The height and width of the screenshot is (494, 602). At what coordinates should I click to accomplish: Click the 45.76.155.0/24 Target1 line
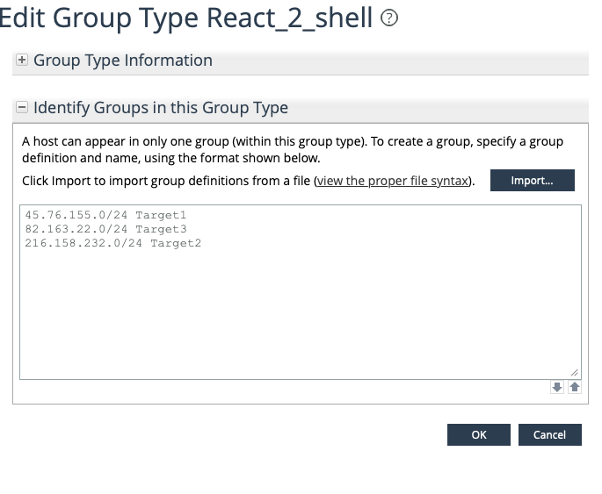pyautogui.click(x=106, y=215)
